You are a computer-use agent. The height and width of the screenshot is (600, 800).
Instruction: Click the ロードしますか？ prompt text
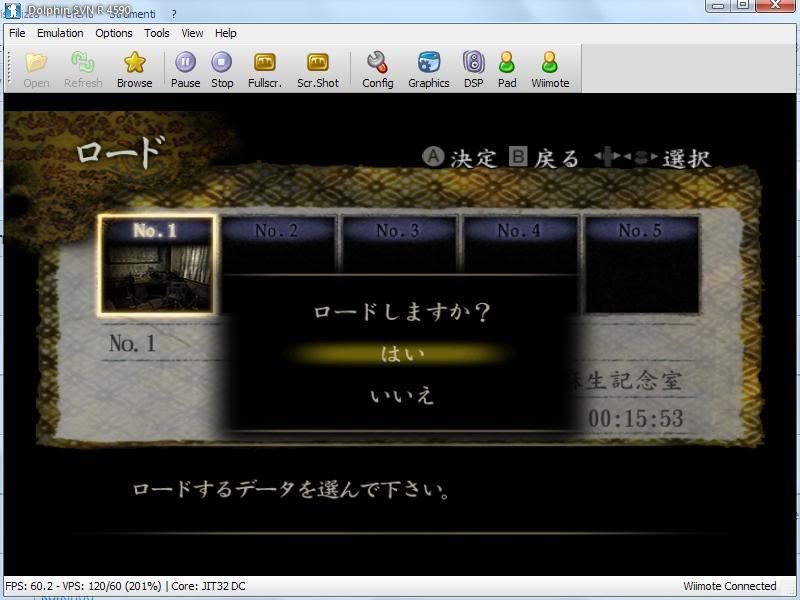(402, 311)
